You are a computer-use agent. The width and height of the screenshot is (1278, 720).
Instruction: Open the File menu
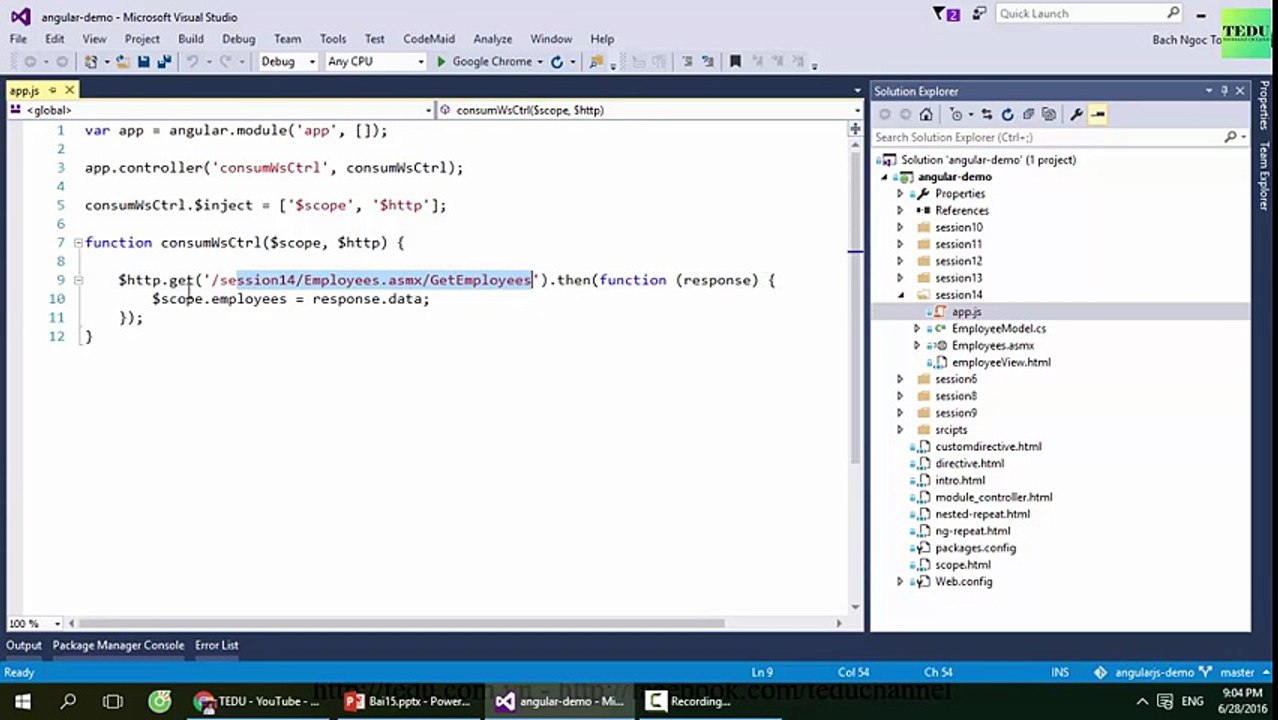pos(18,39)
